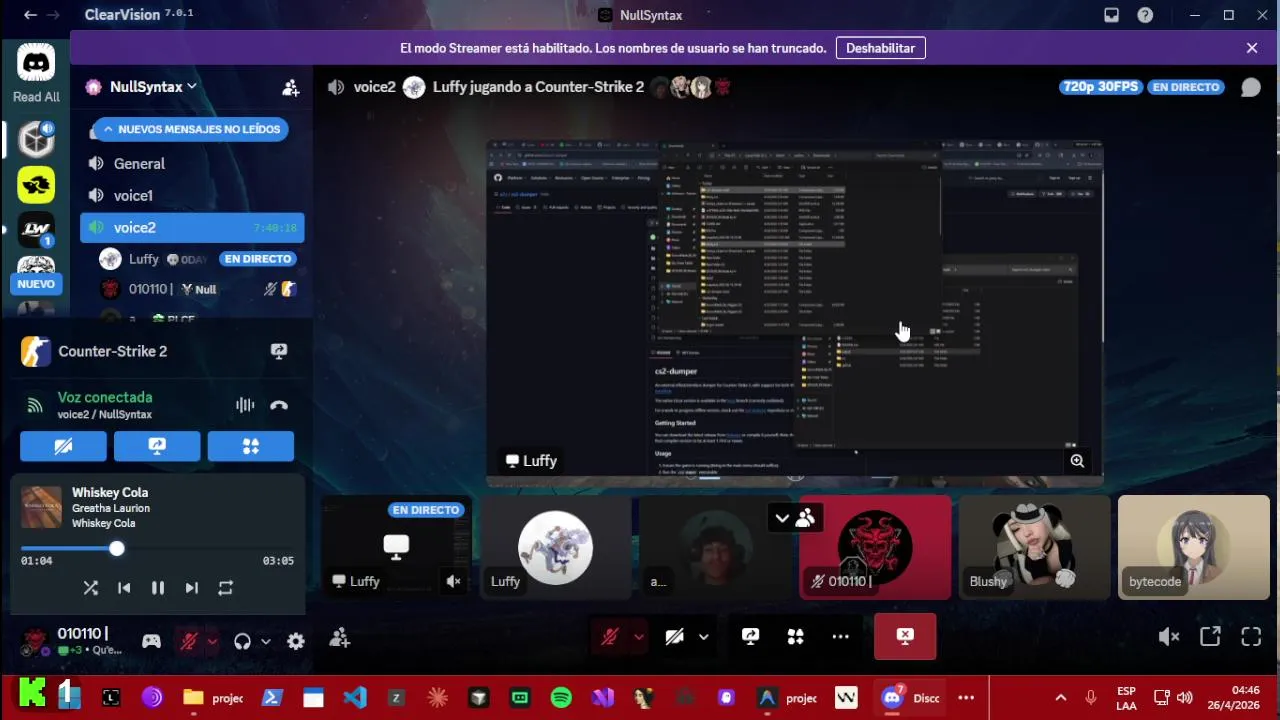Open camera options arrow in call bar
Image resolution: width=1280 pixels, height=720 pixels.
click(703, 636)
